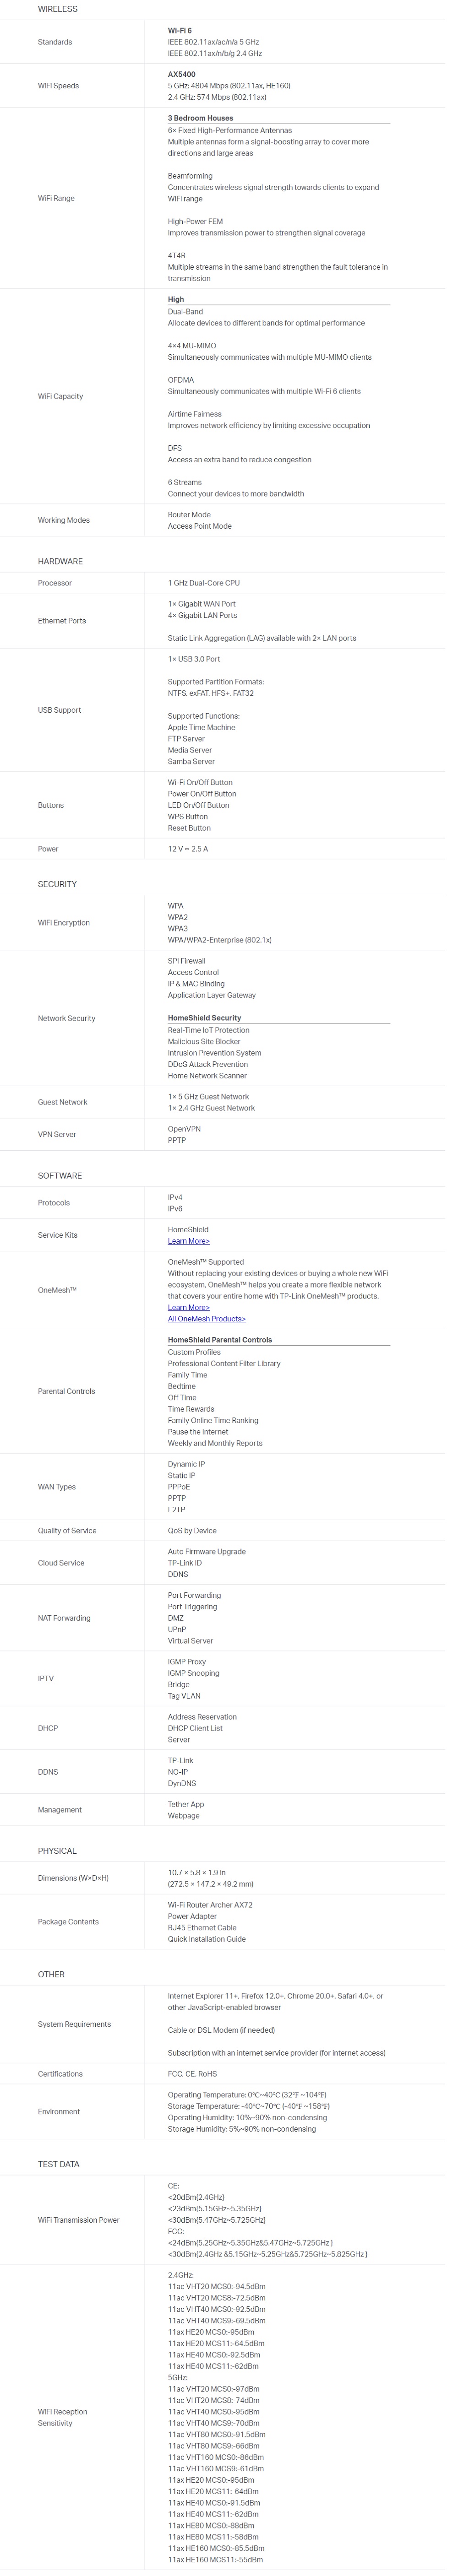Click the OTHER section heading
Viewport: 458px width, 2576px height.
[x=51, y=1974]
